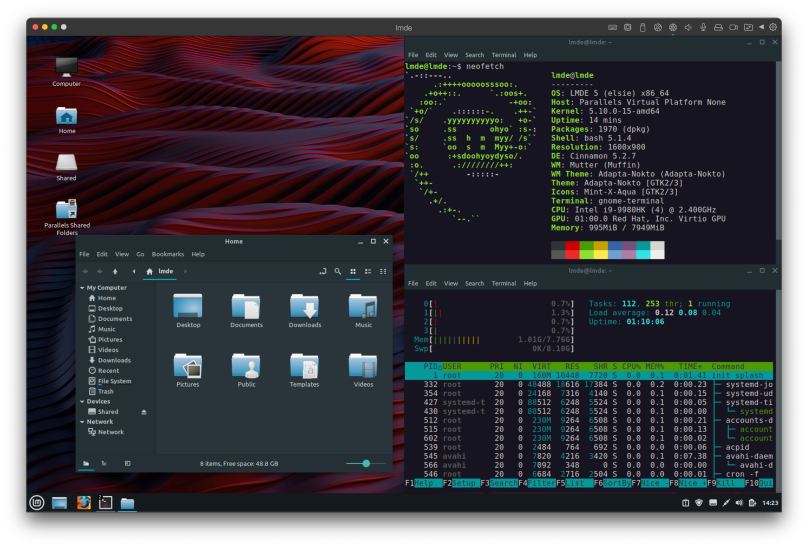This screenshot has height=547, width=808.
Task: Select the Shared drive desktop icon
Action: click(x=66, y=167)
